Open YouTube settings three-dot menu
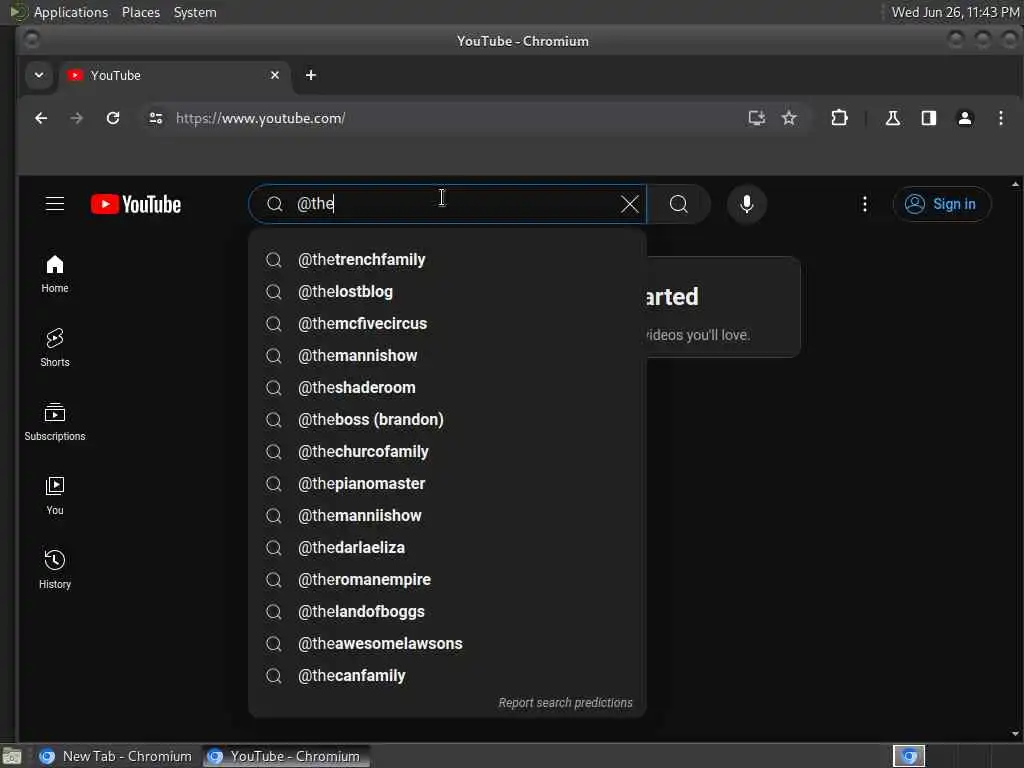The image size is (1024, 768). (x=865, y=204)
